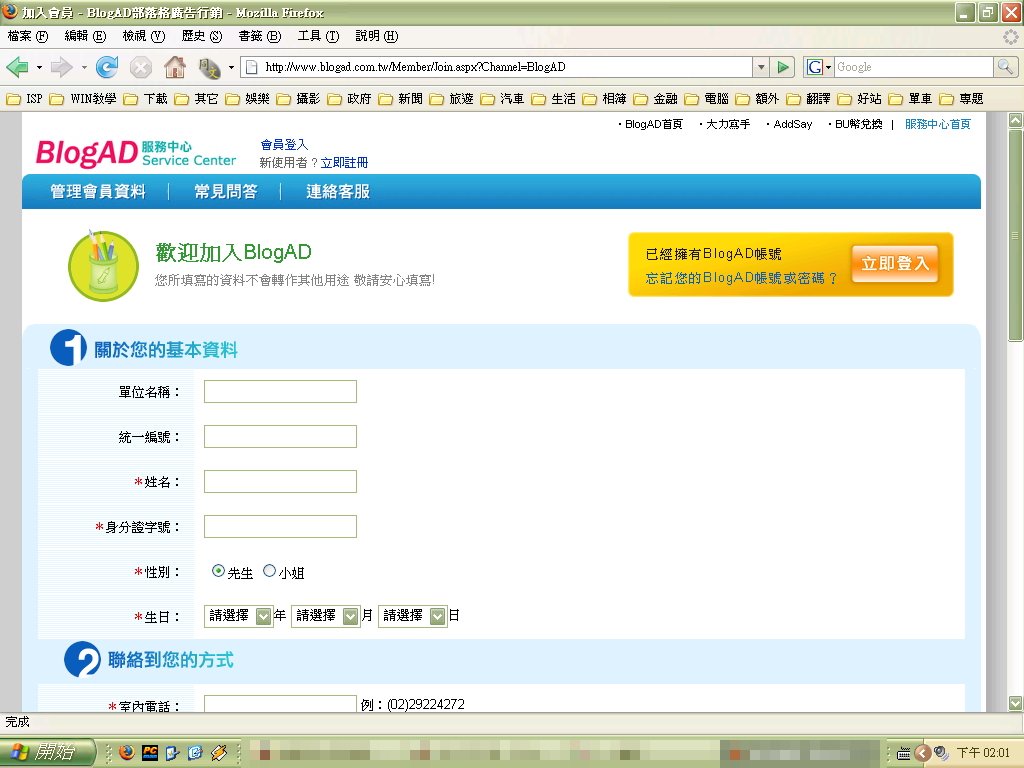The image size is (1024, 768).
Task: Click the Google search engine G icon
Action: [x=814, y=67]
